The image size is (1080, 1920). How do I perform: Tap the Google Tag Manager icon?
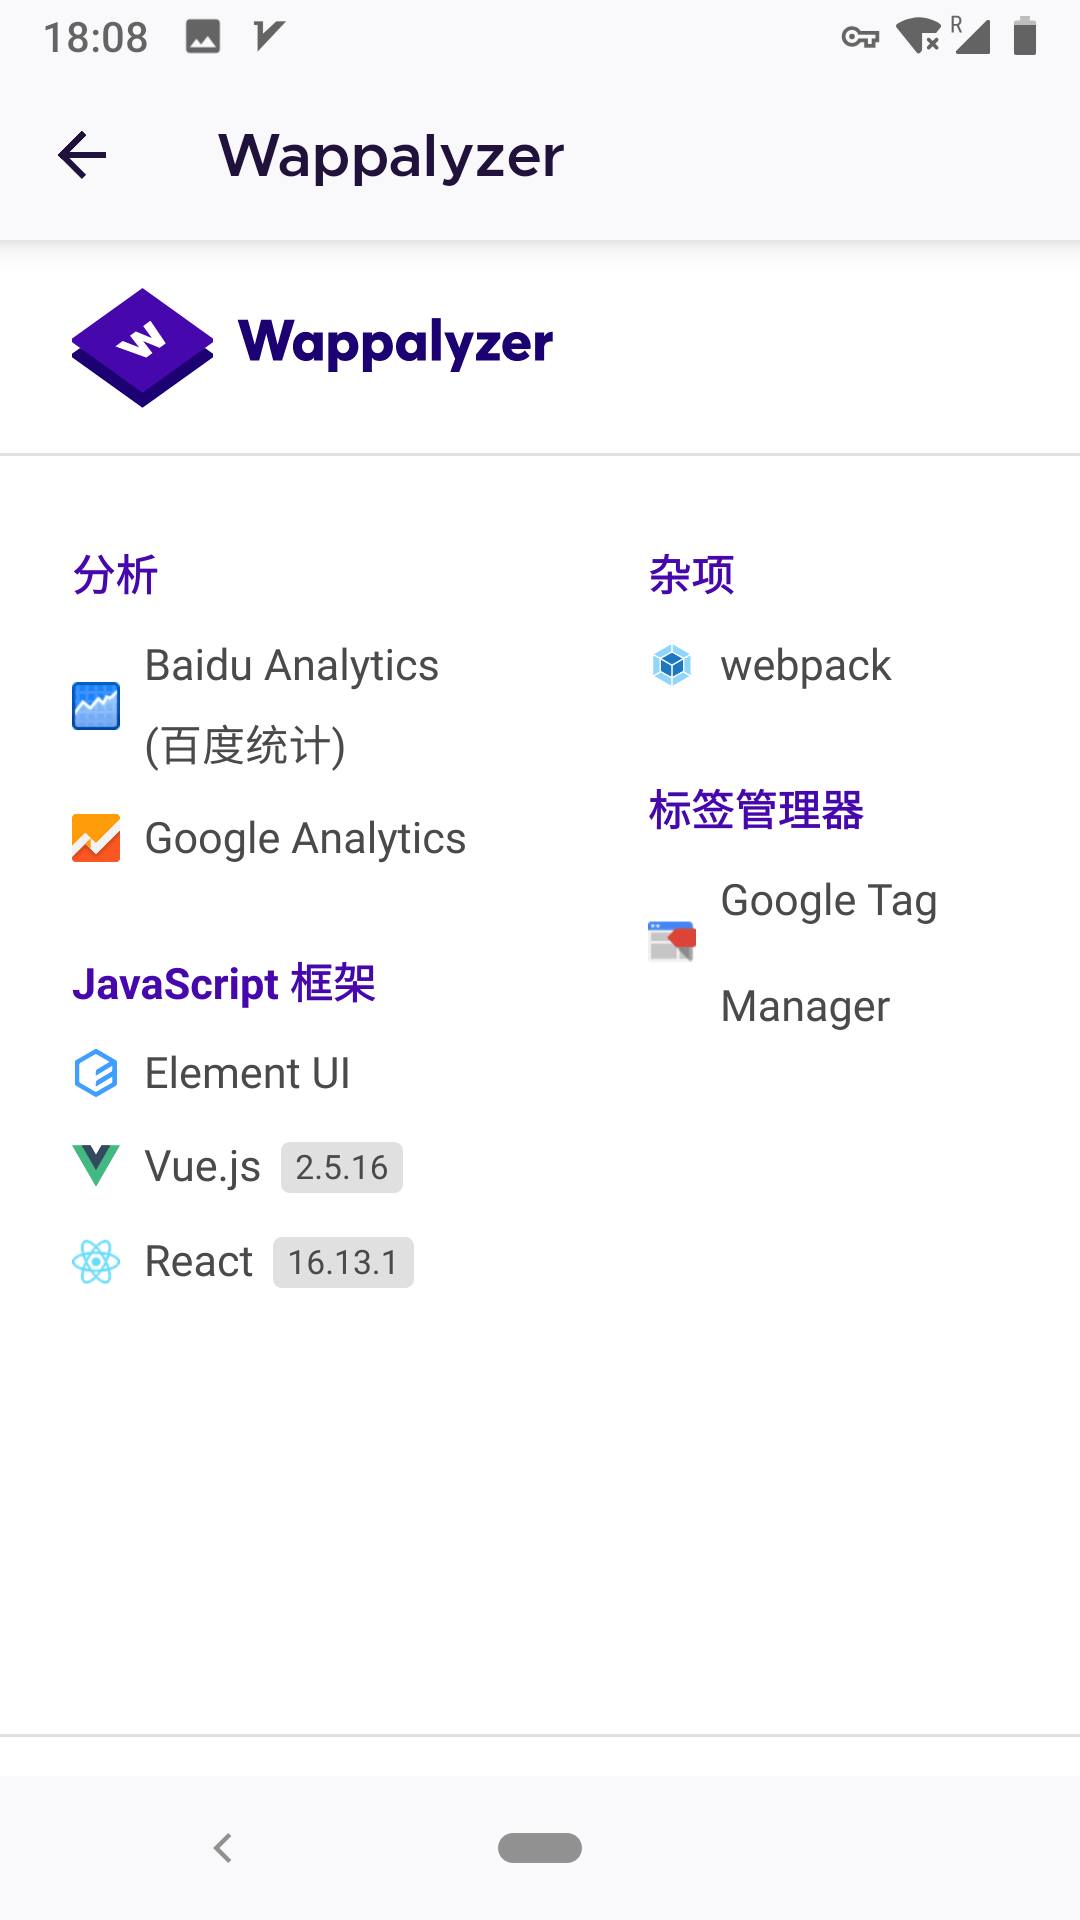click(672, 941)
